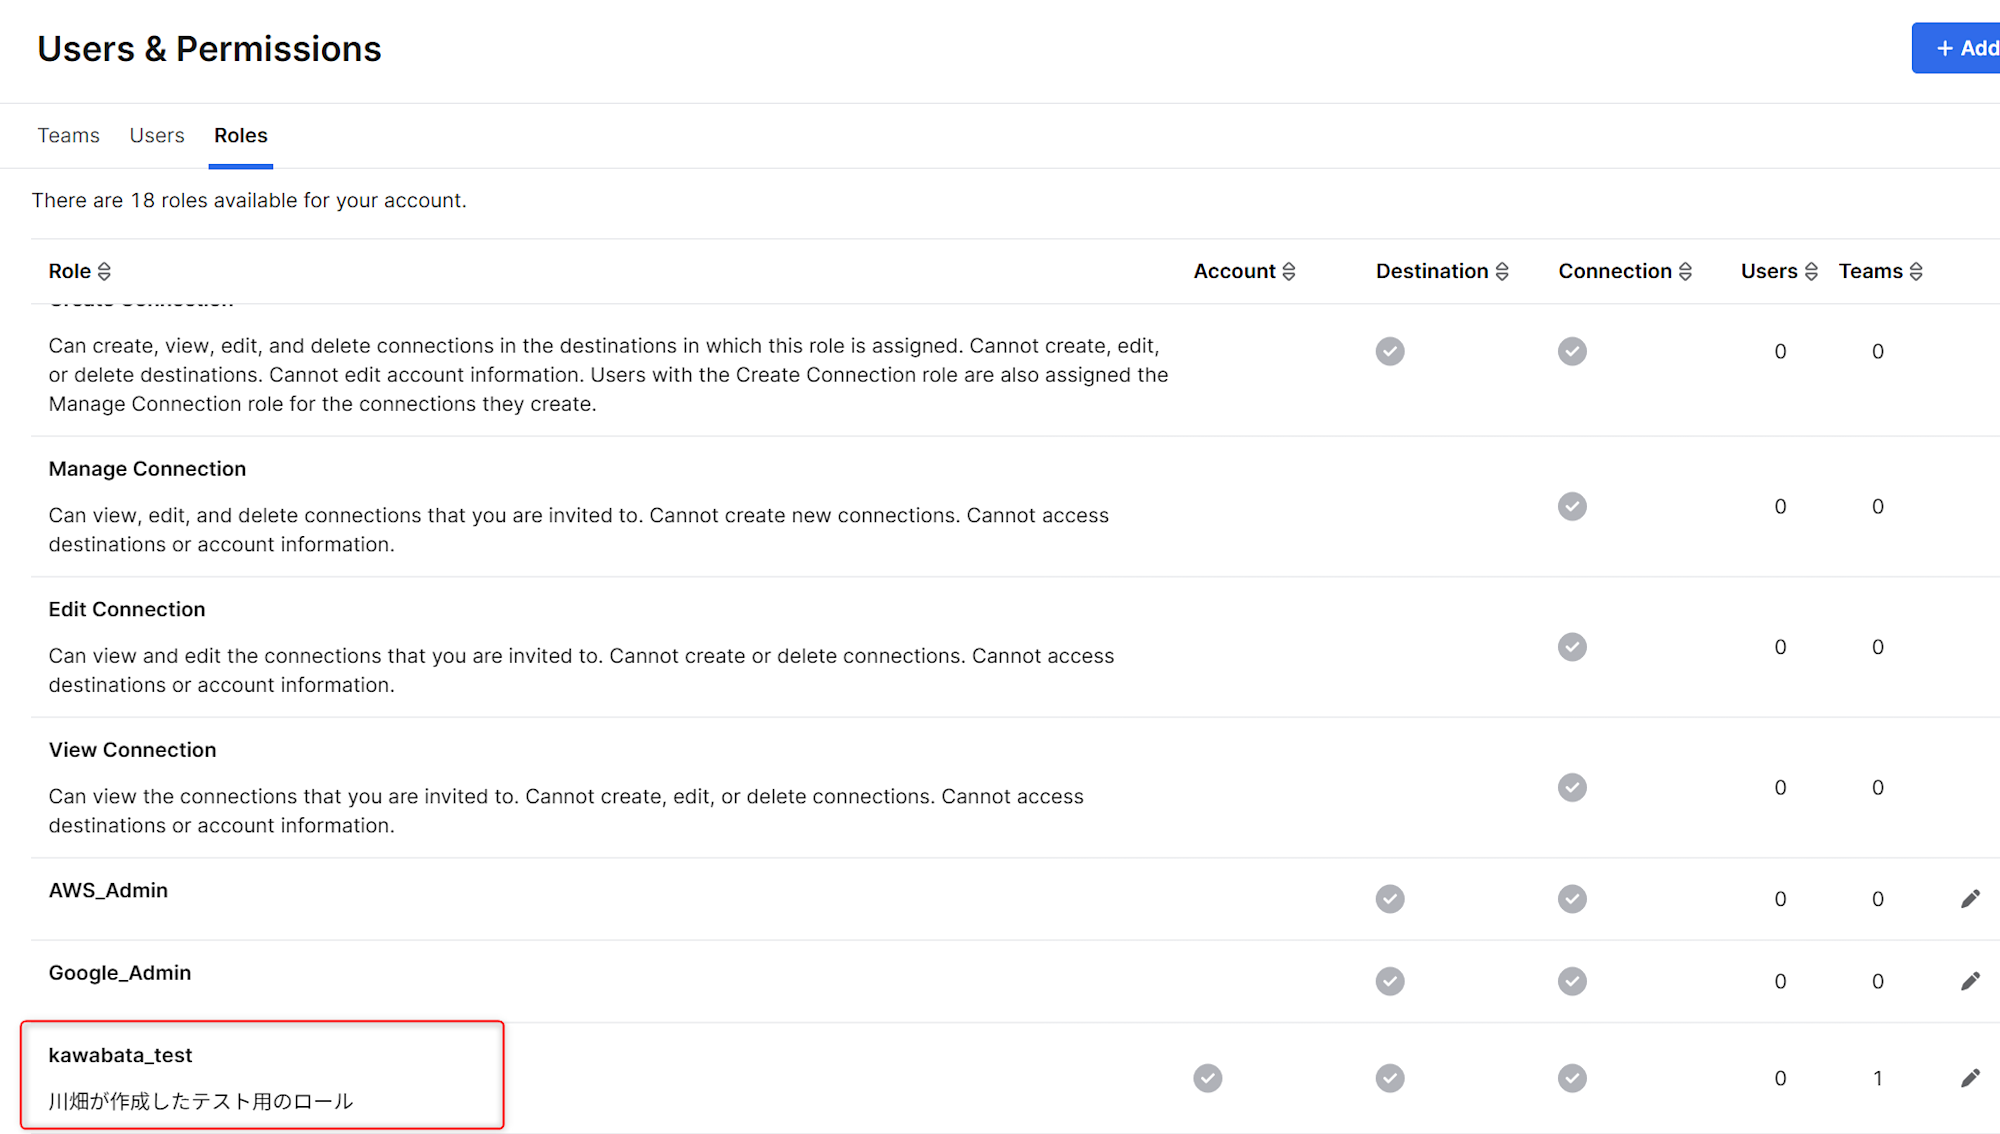Click the AWS_Admin Destination permission checkmark
This screenshot has width=2000, height=1134.
pos(1389,899)
